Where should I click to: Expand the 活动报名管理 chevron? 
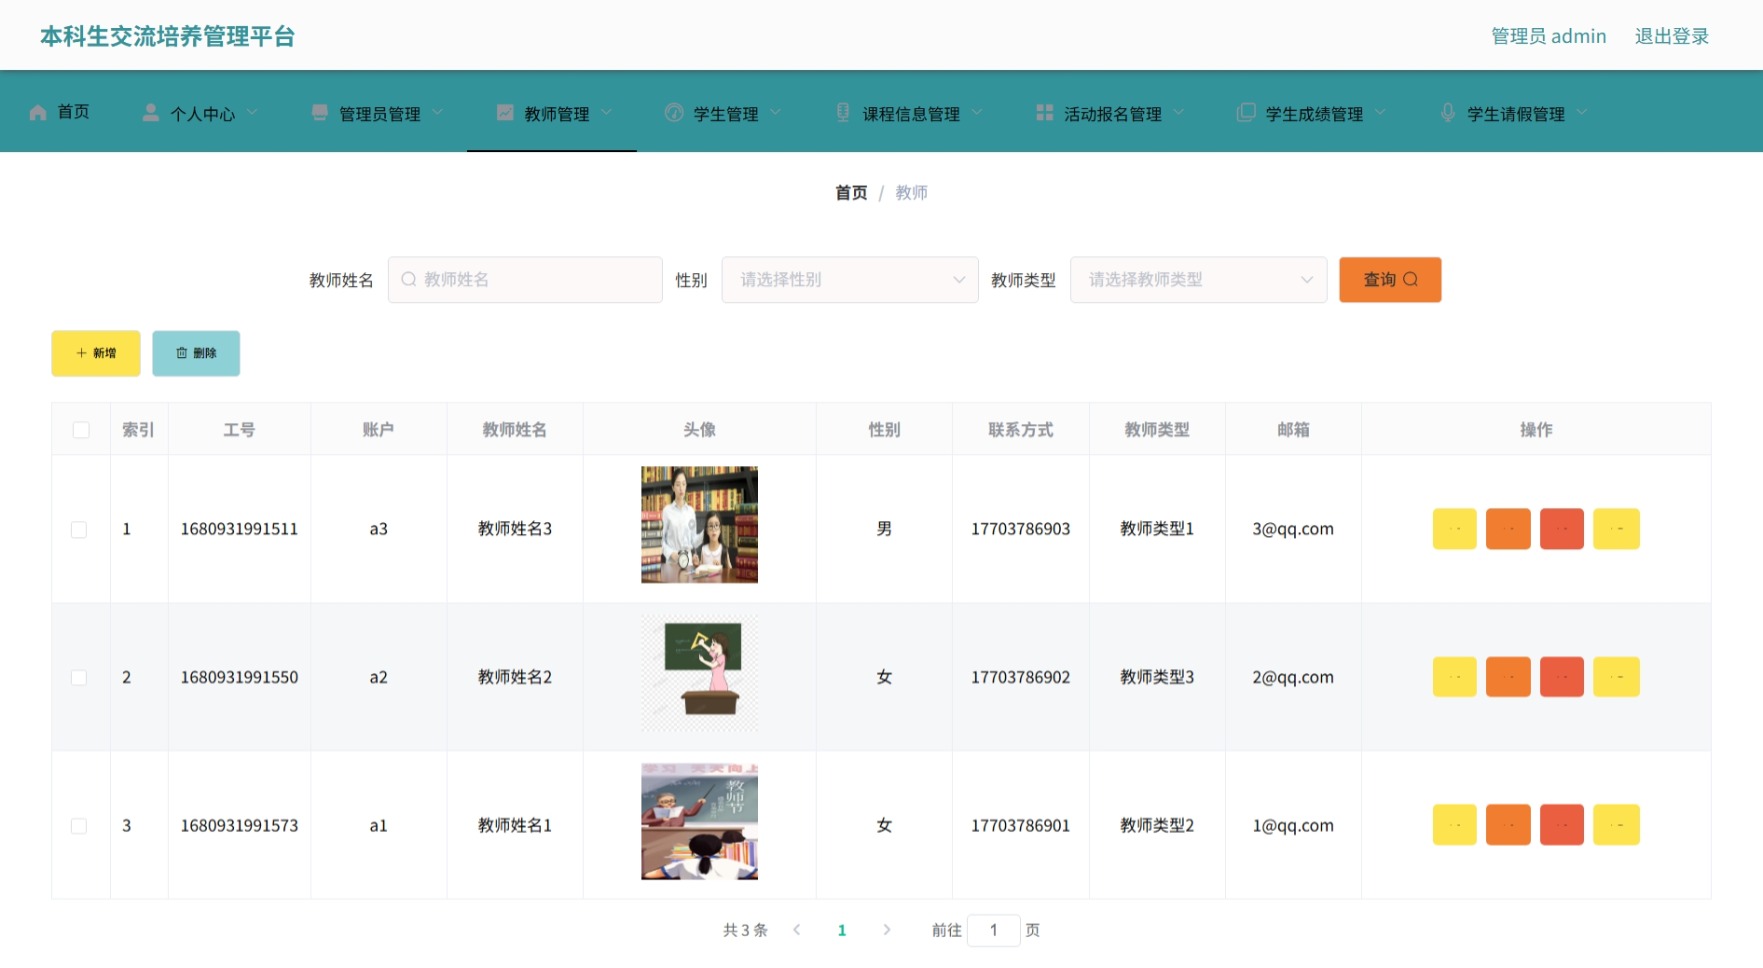pos(1179,112)
